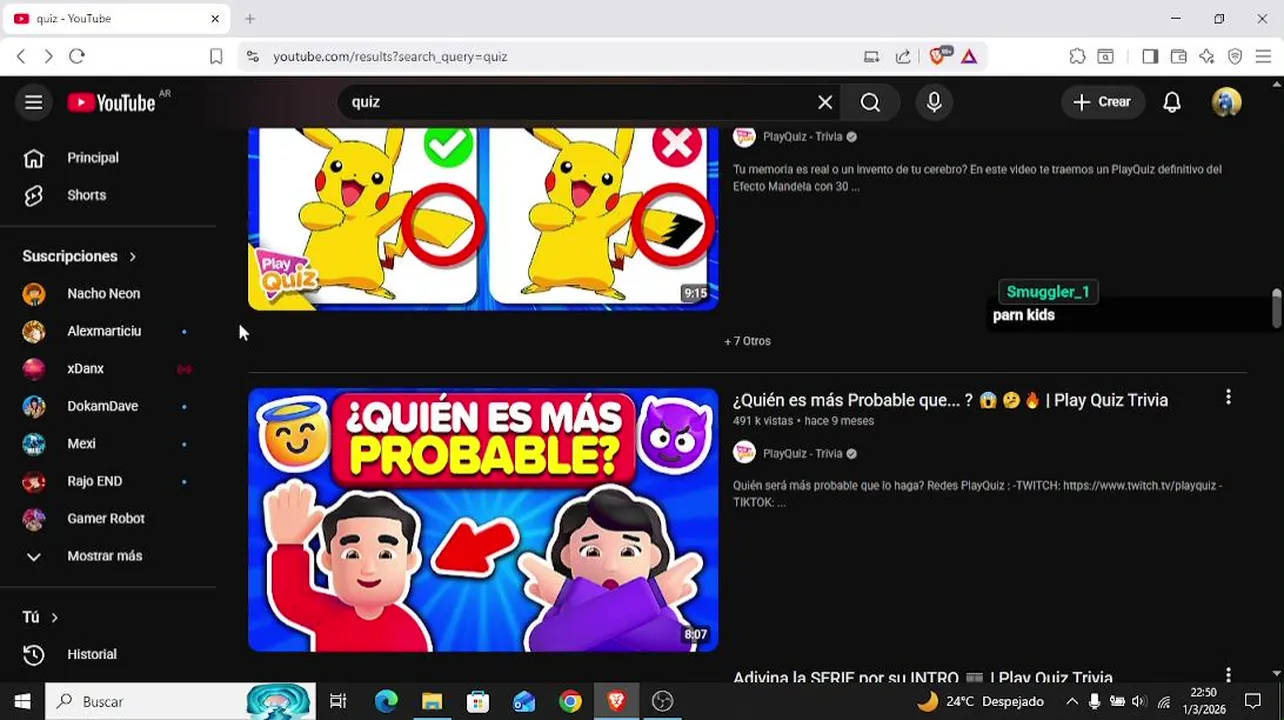The height and width of the screenshot is (720, 1284).
Task: Go back with the browser back arrow
Action: pyautogui.click(x=21, y=57)
